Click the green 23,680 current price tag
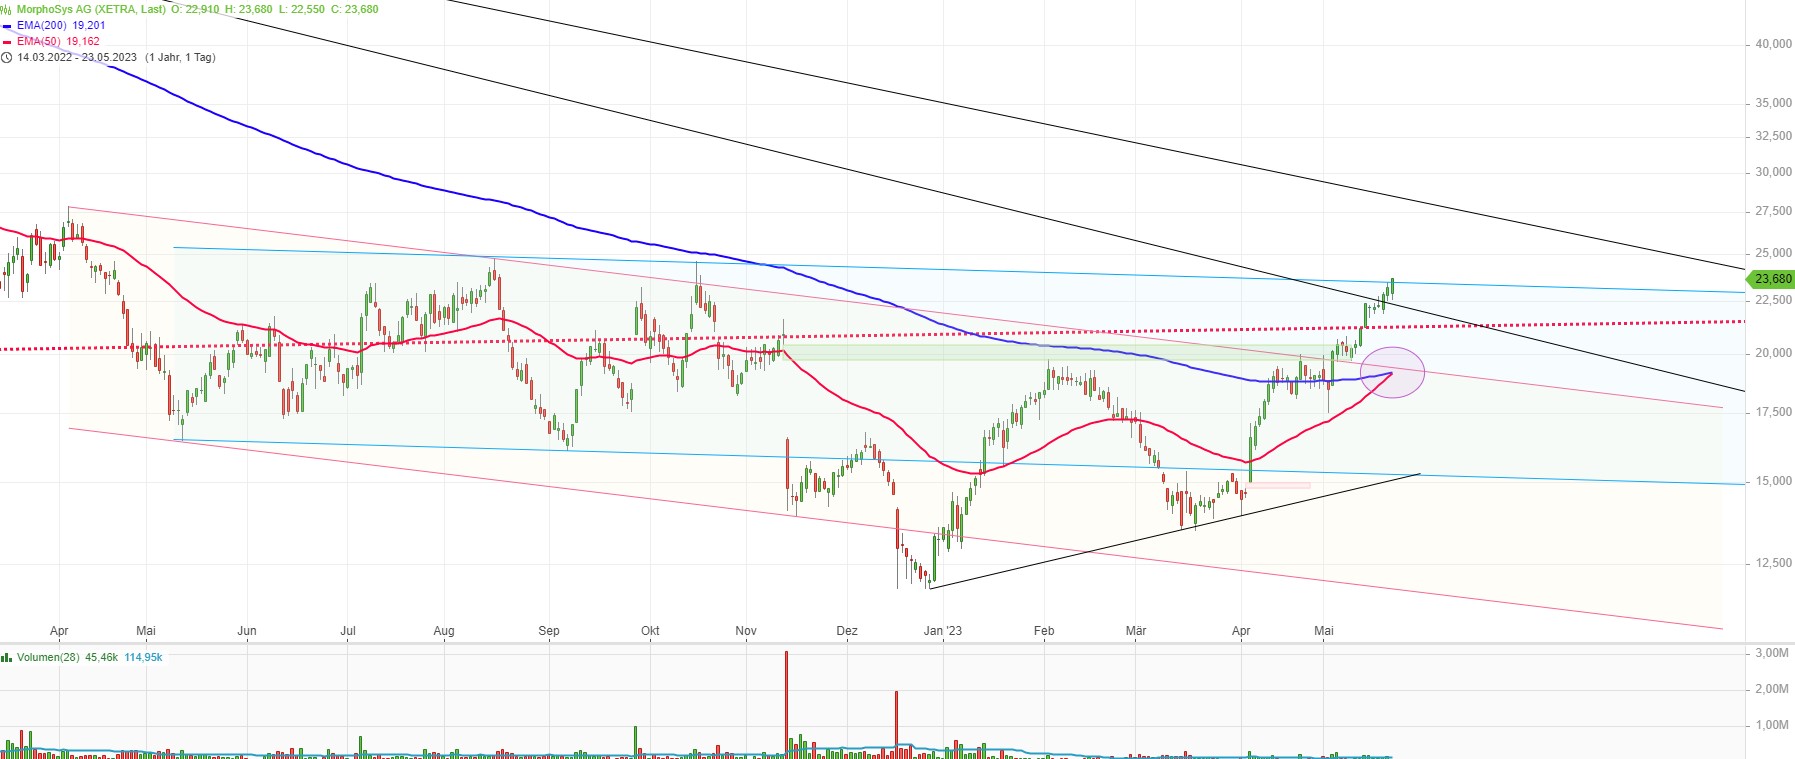1795x759 pixels. (x=1772, y=279)
